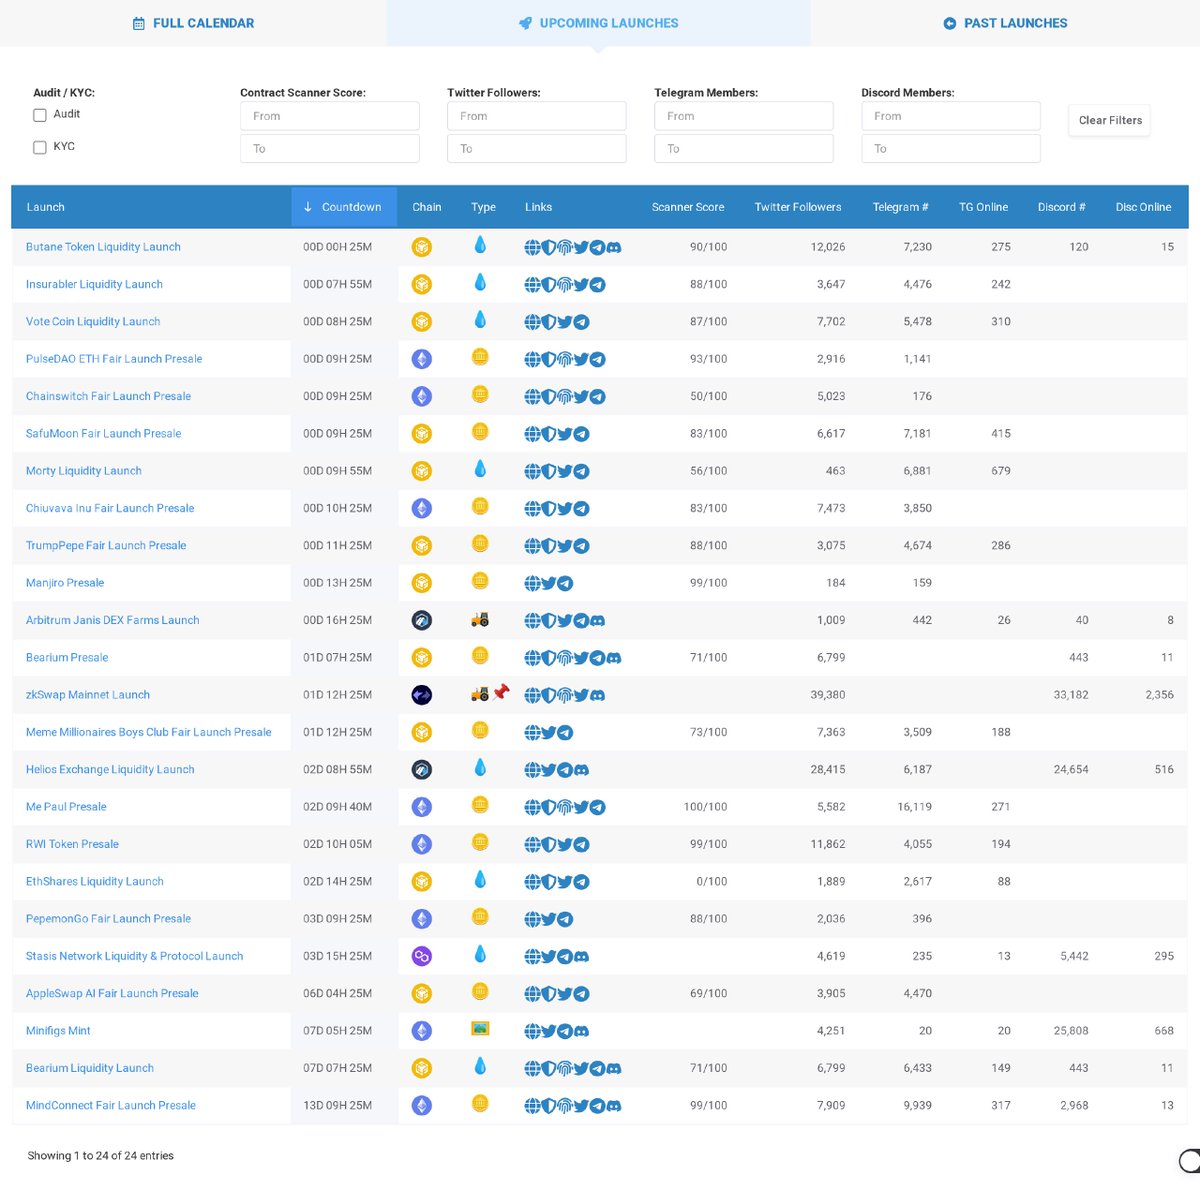This screenshot has height=1190, width=1200.
Task: Click the 100/100 scanner score cell
Action: [x=705, y=807]
